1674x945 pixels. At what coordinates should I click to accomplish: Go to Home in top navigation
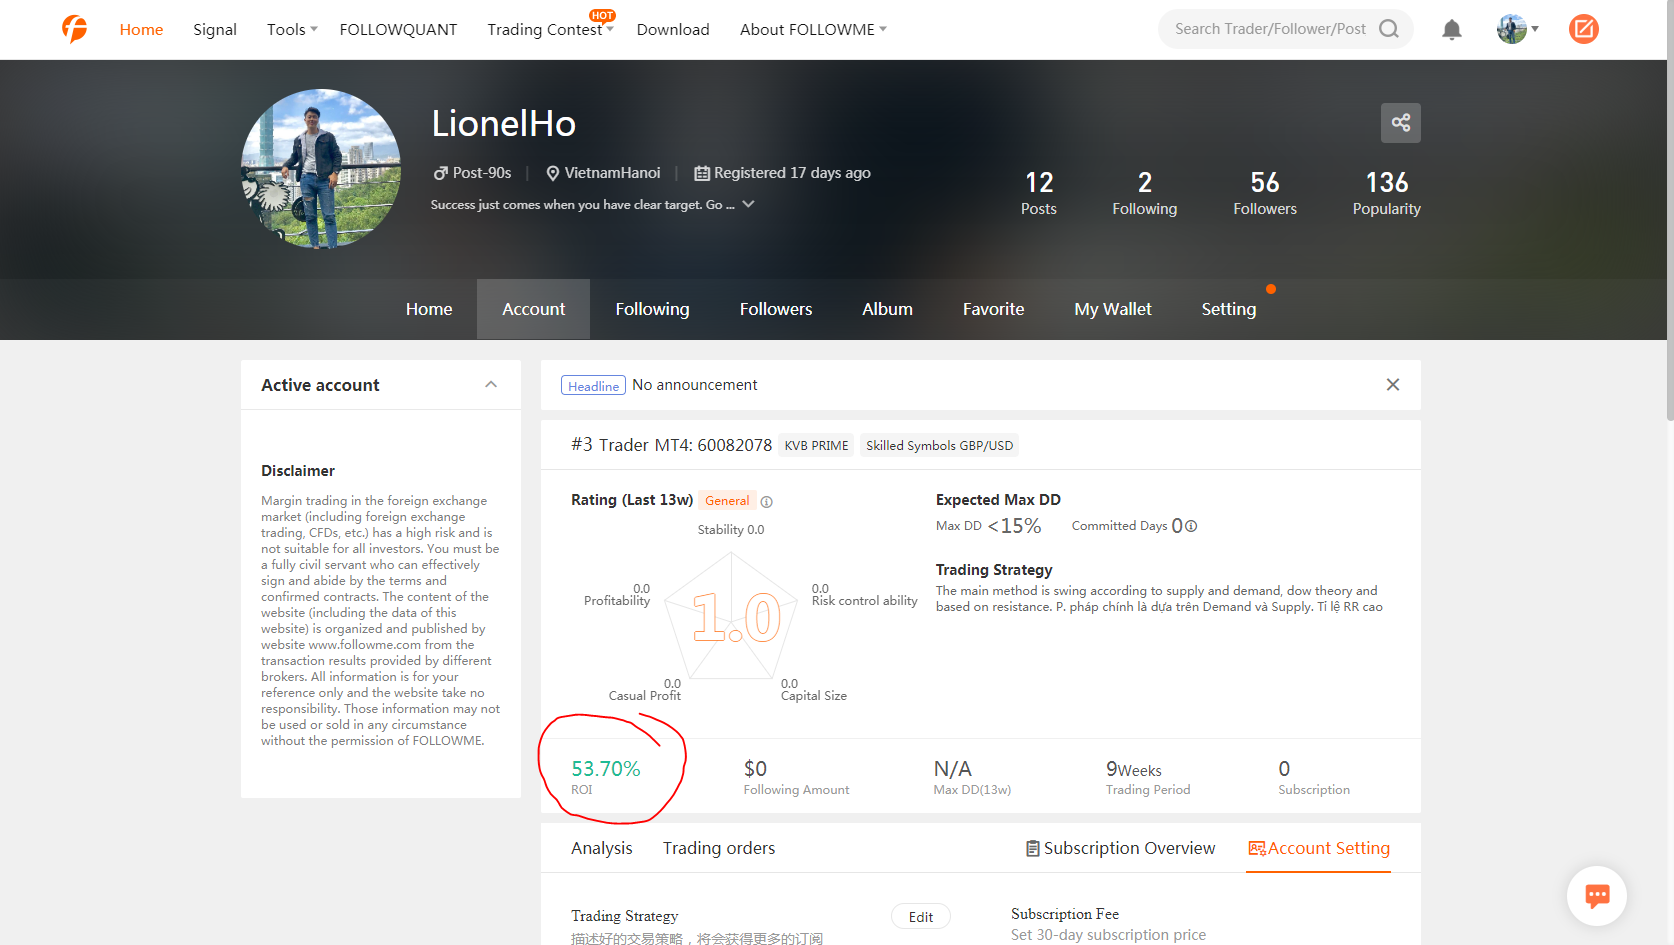tap(141, 30)
